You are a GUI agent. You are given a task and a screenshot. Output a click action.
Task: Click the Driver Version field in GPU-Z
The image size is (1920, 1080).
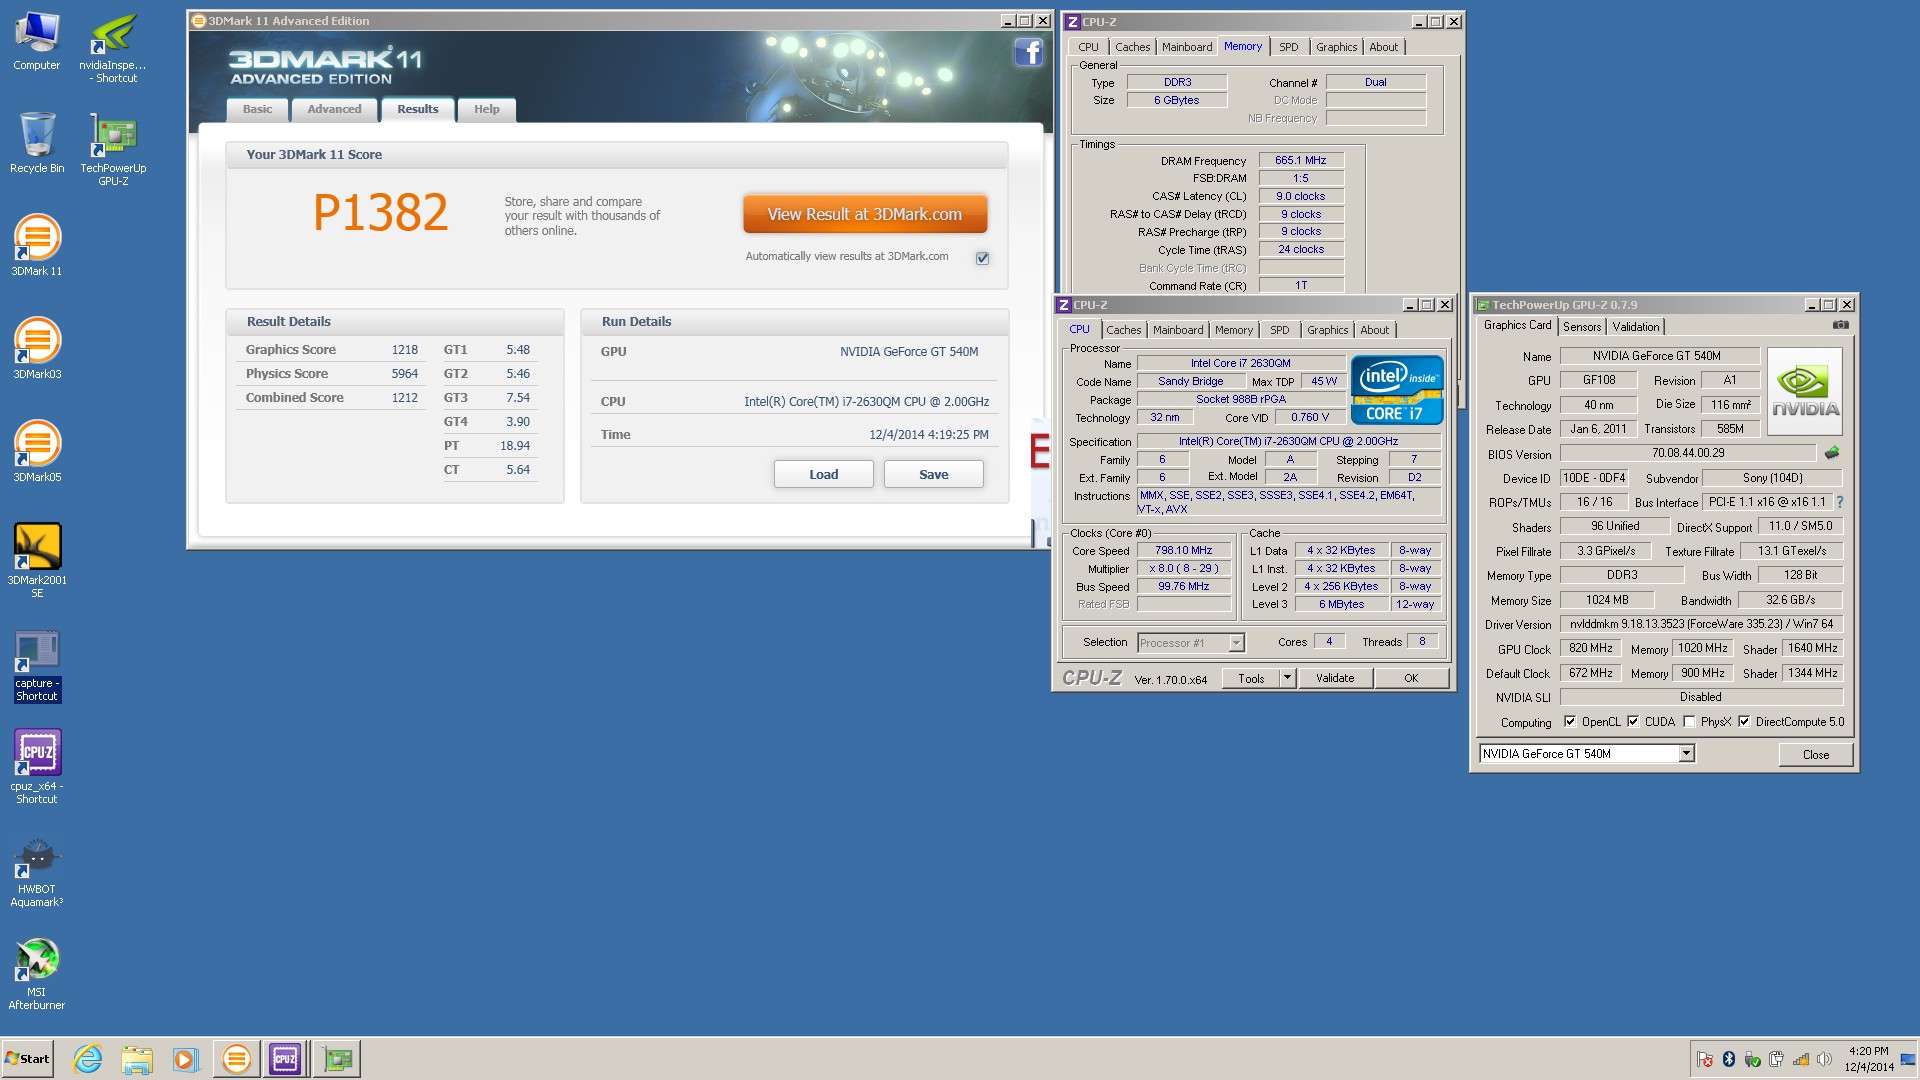pos(1700,624)
